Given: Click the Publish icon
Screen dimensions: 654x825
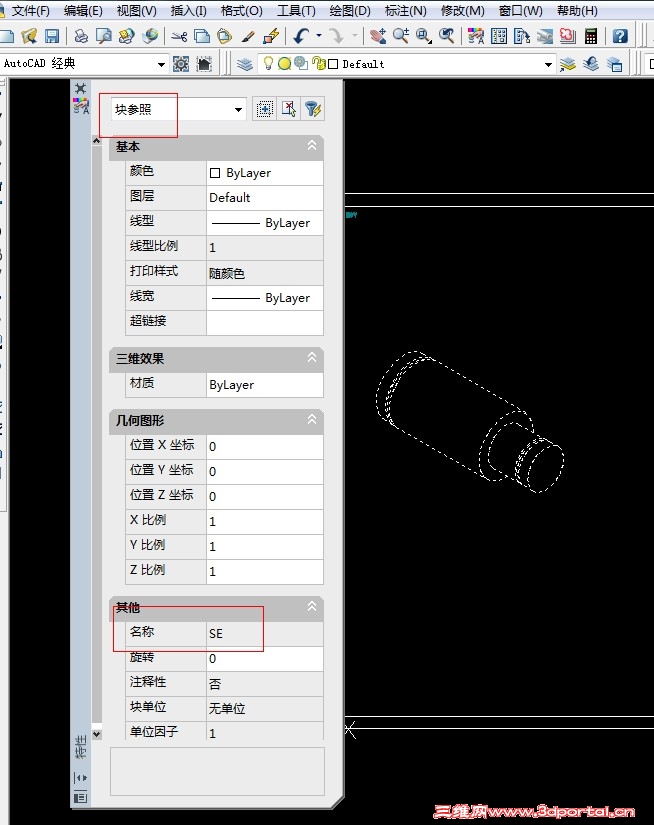Looking at the screenshot, I should point(126,36).
